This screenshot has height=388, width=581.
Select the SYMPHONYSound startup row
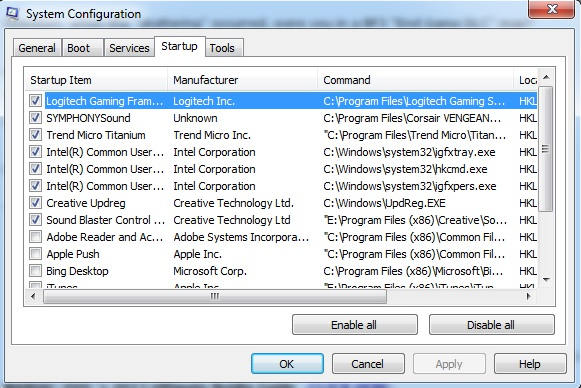[x=282, y=118]
